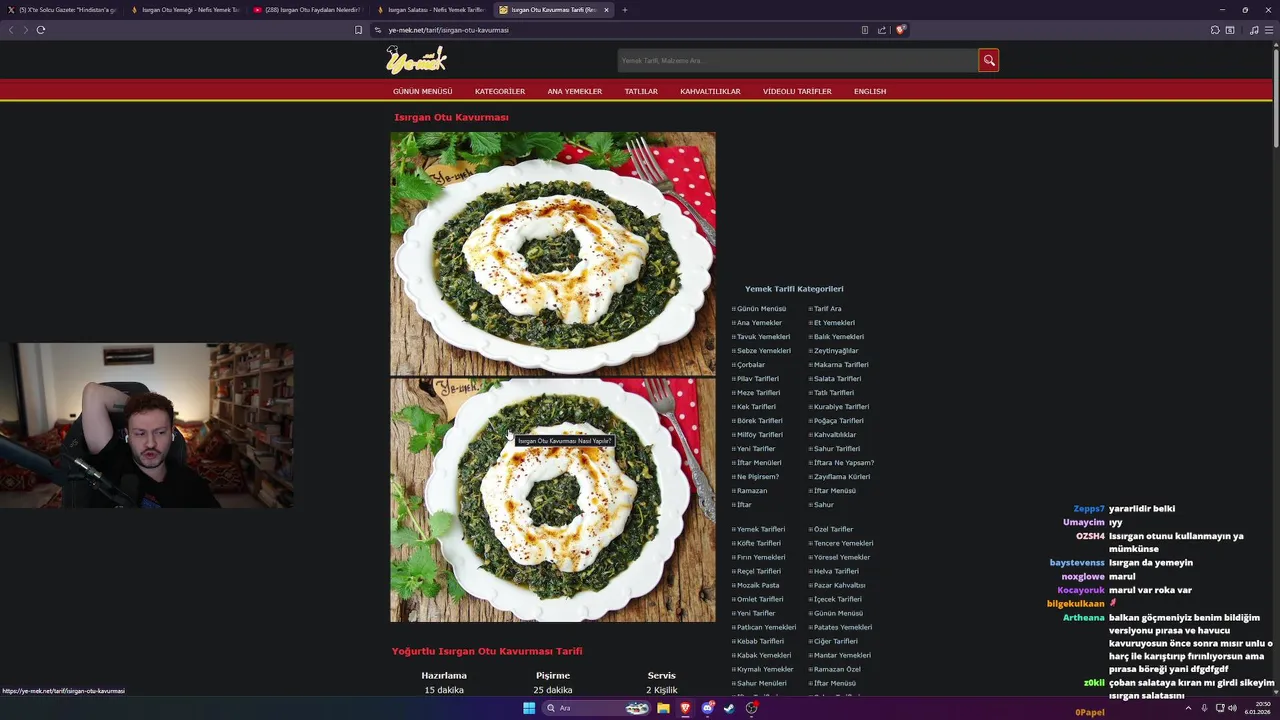Open Tavuk Yemekleri category link

point(763,337)
